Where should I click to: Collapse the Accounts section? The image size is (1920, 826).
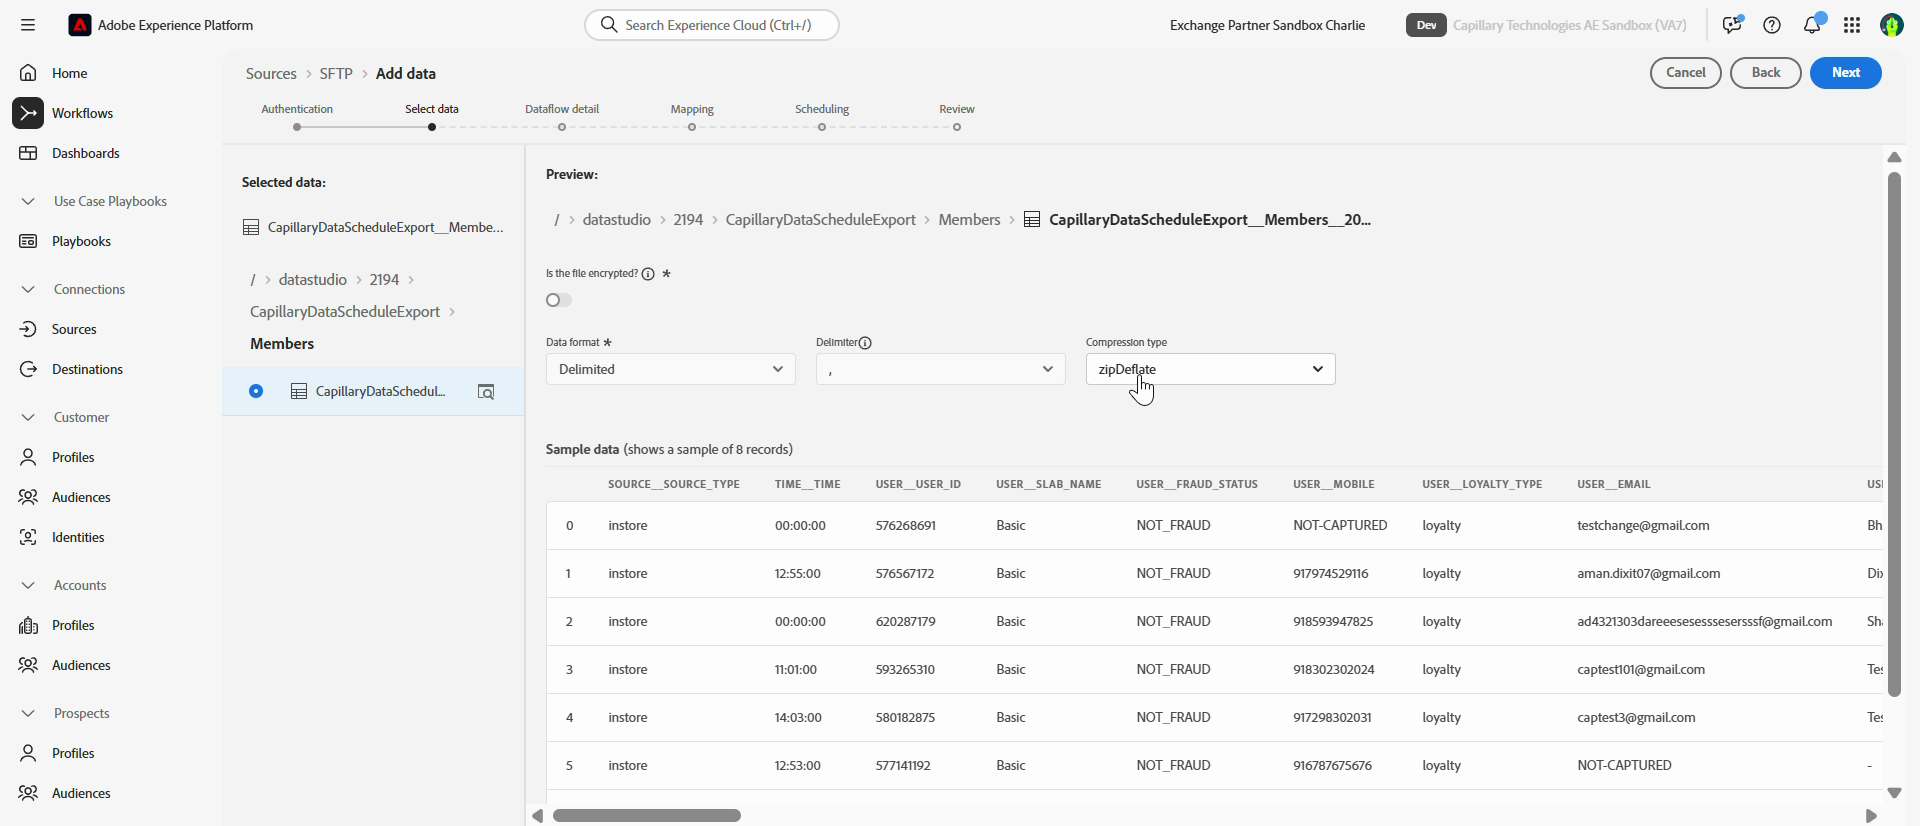click(28, 585)
